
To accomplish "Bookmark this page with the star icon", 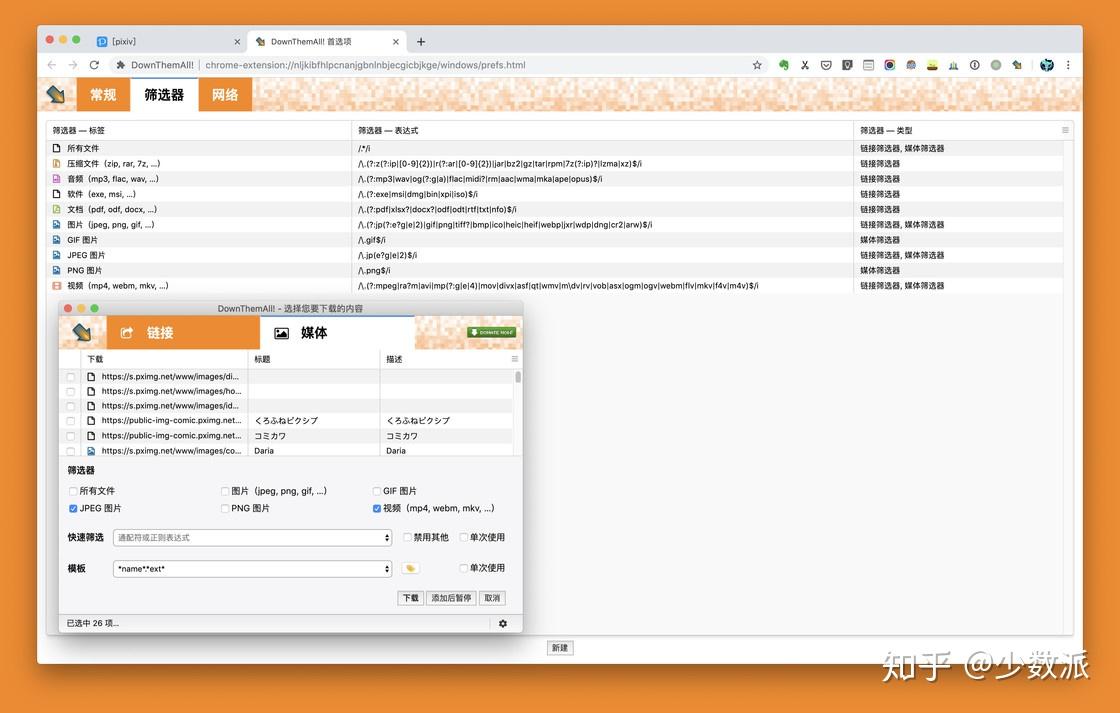I will tap(757, 65).
